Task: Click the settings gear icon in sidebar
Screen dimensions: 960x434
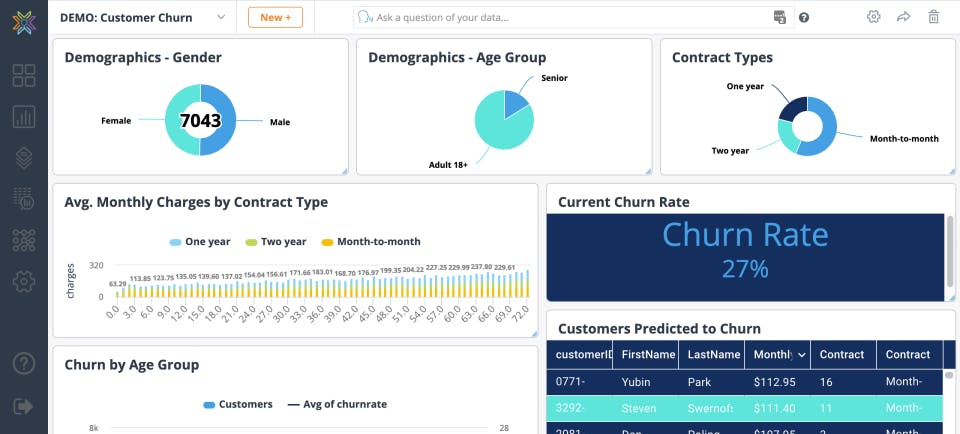Action: pyautogui.click(x=24, y=282)
